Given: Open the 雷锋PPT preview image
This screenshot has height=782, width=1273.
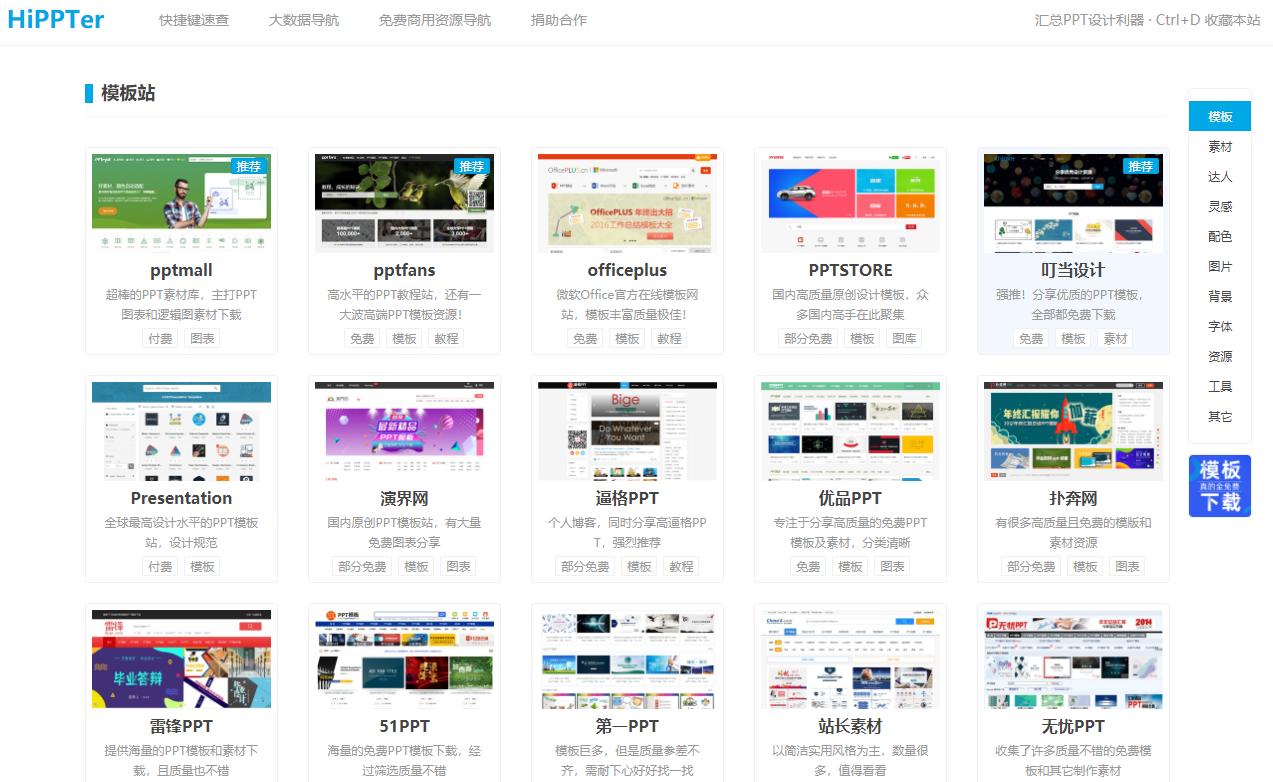Looking at the screenshot, I should 181,659.
